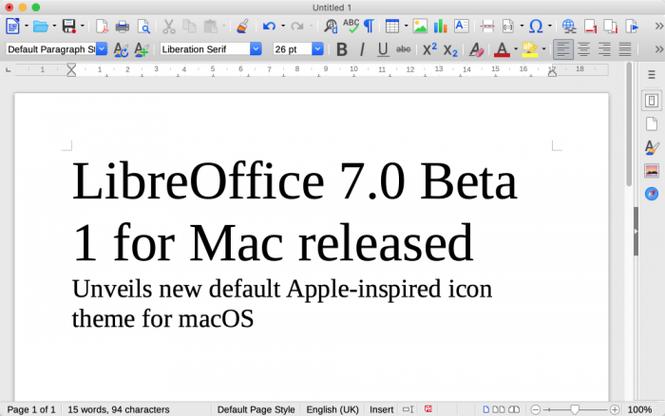Image resolution: width=665 pixels, height=416 pixels.
Task: Insert a special character (Omega)
Action: (x=536, y=26)
